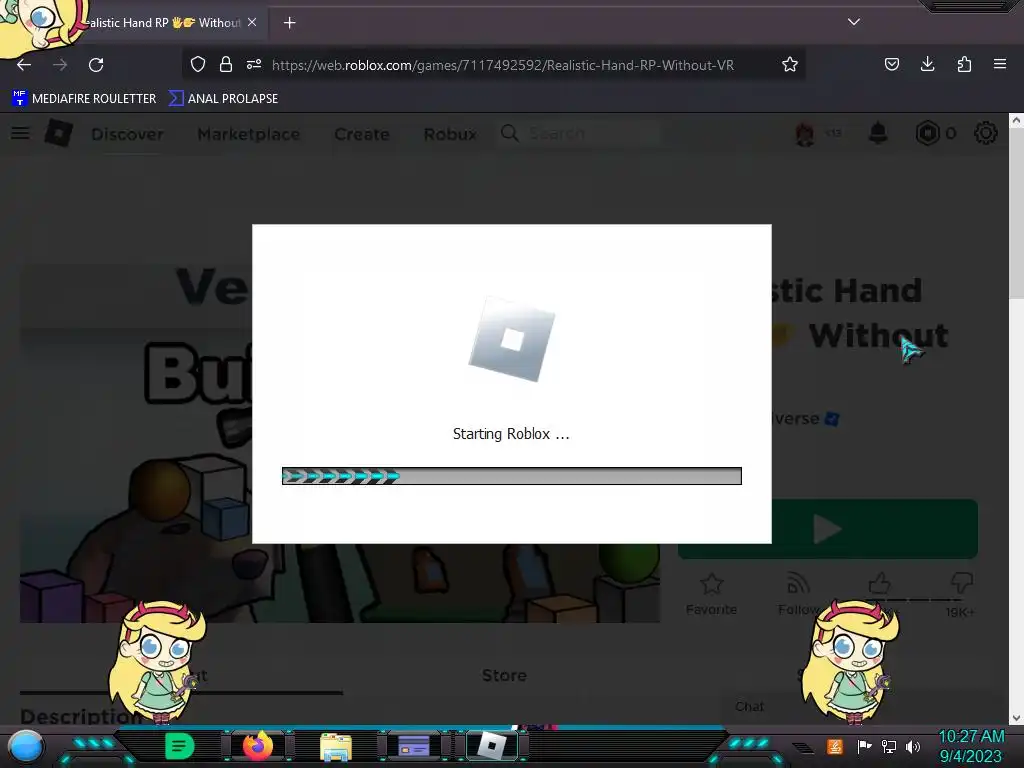The width and height of the screenshot is (1024, 768).
Task: Open the Discover page
Action: (127, 134)
